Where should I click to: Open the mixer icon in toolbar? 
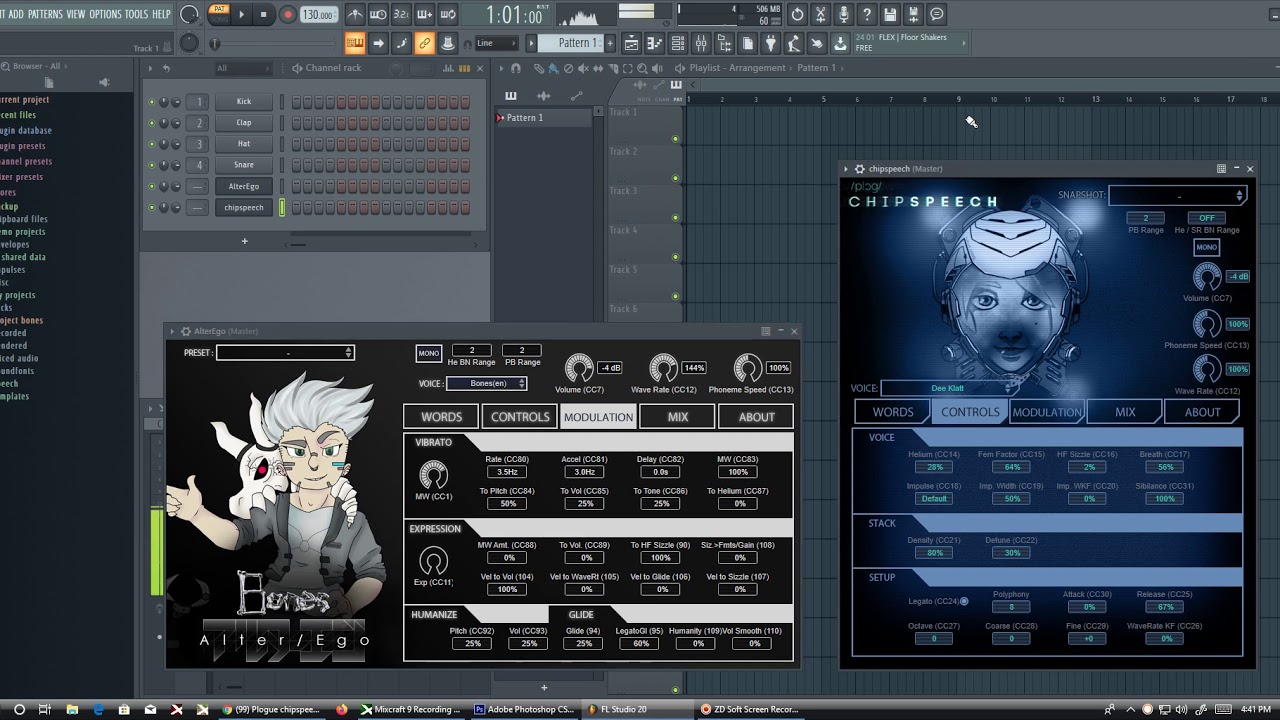pyautogui.click(x=701, y=43)
